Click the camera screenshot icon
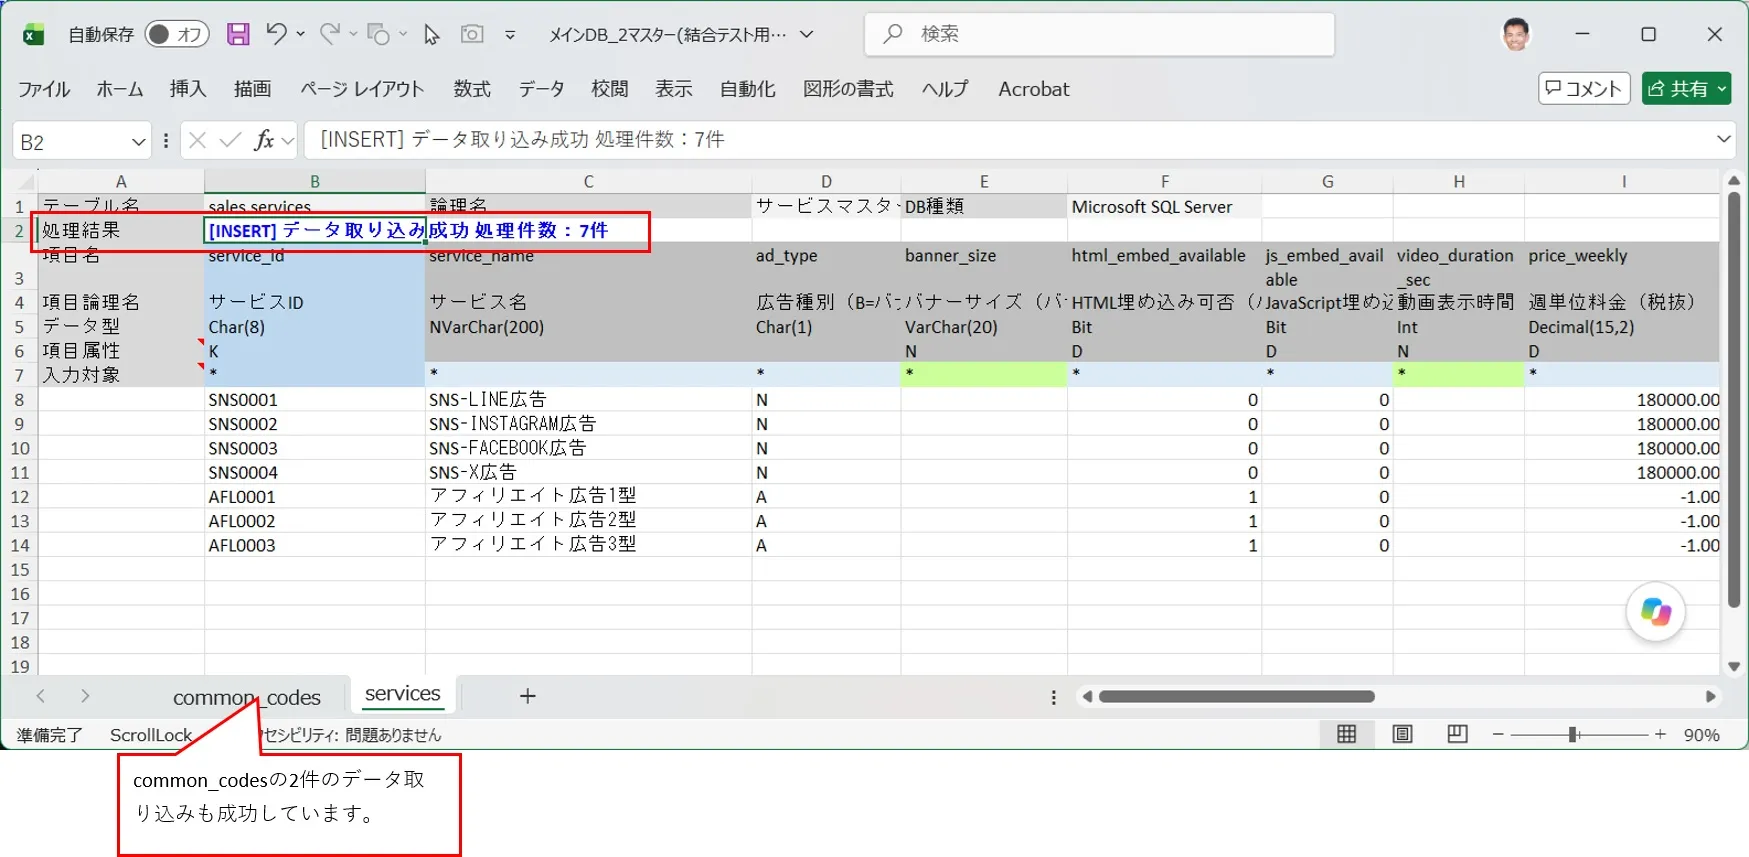 472,34
